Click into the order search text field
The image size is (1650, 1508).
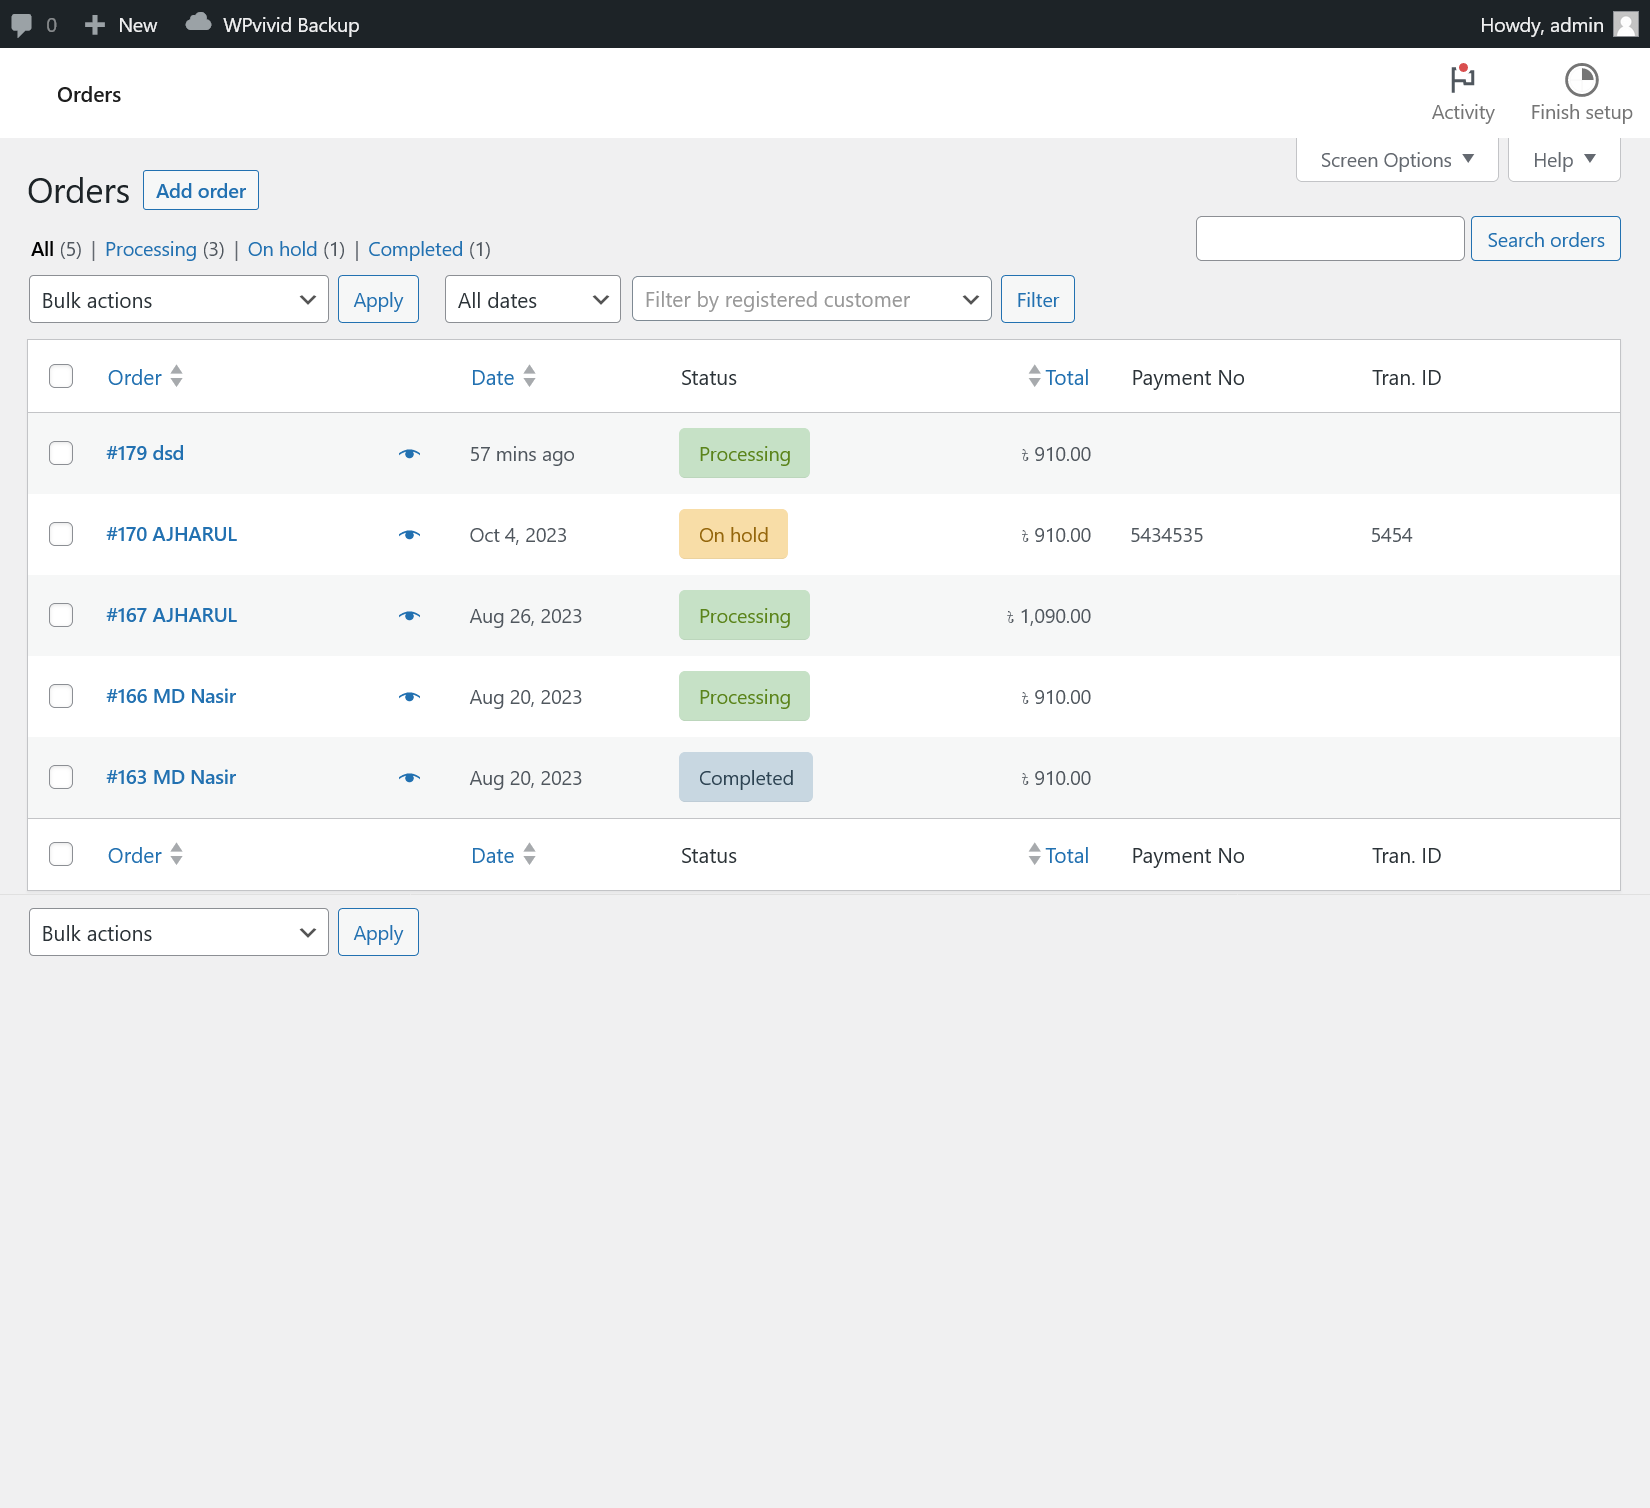[1329, 239]
